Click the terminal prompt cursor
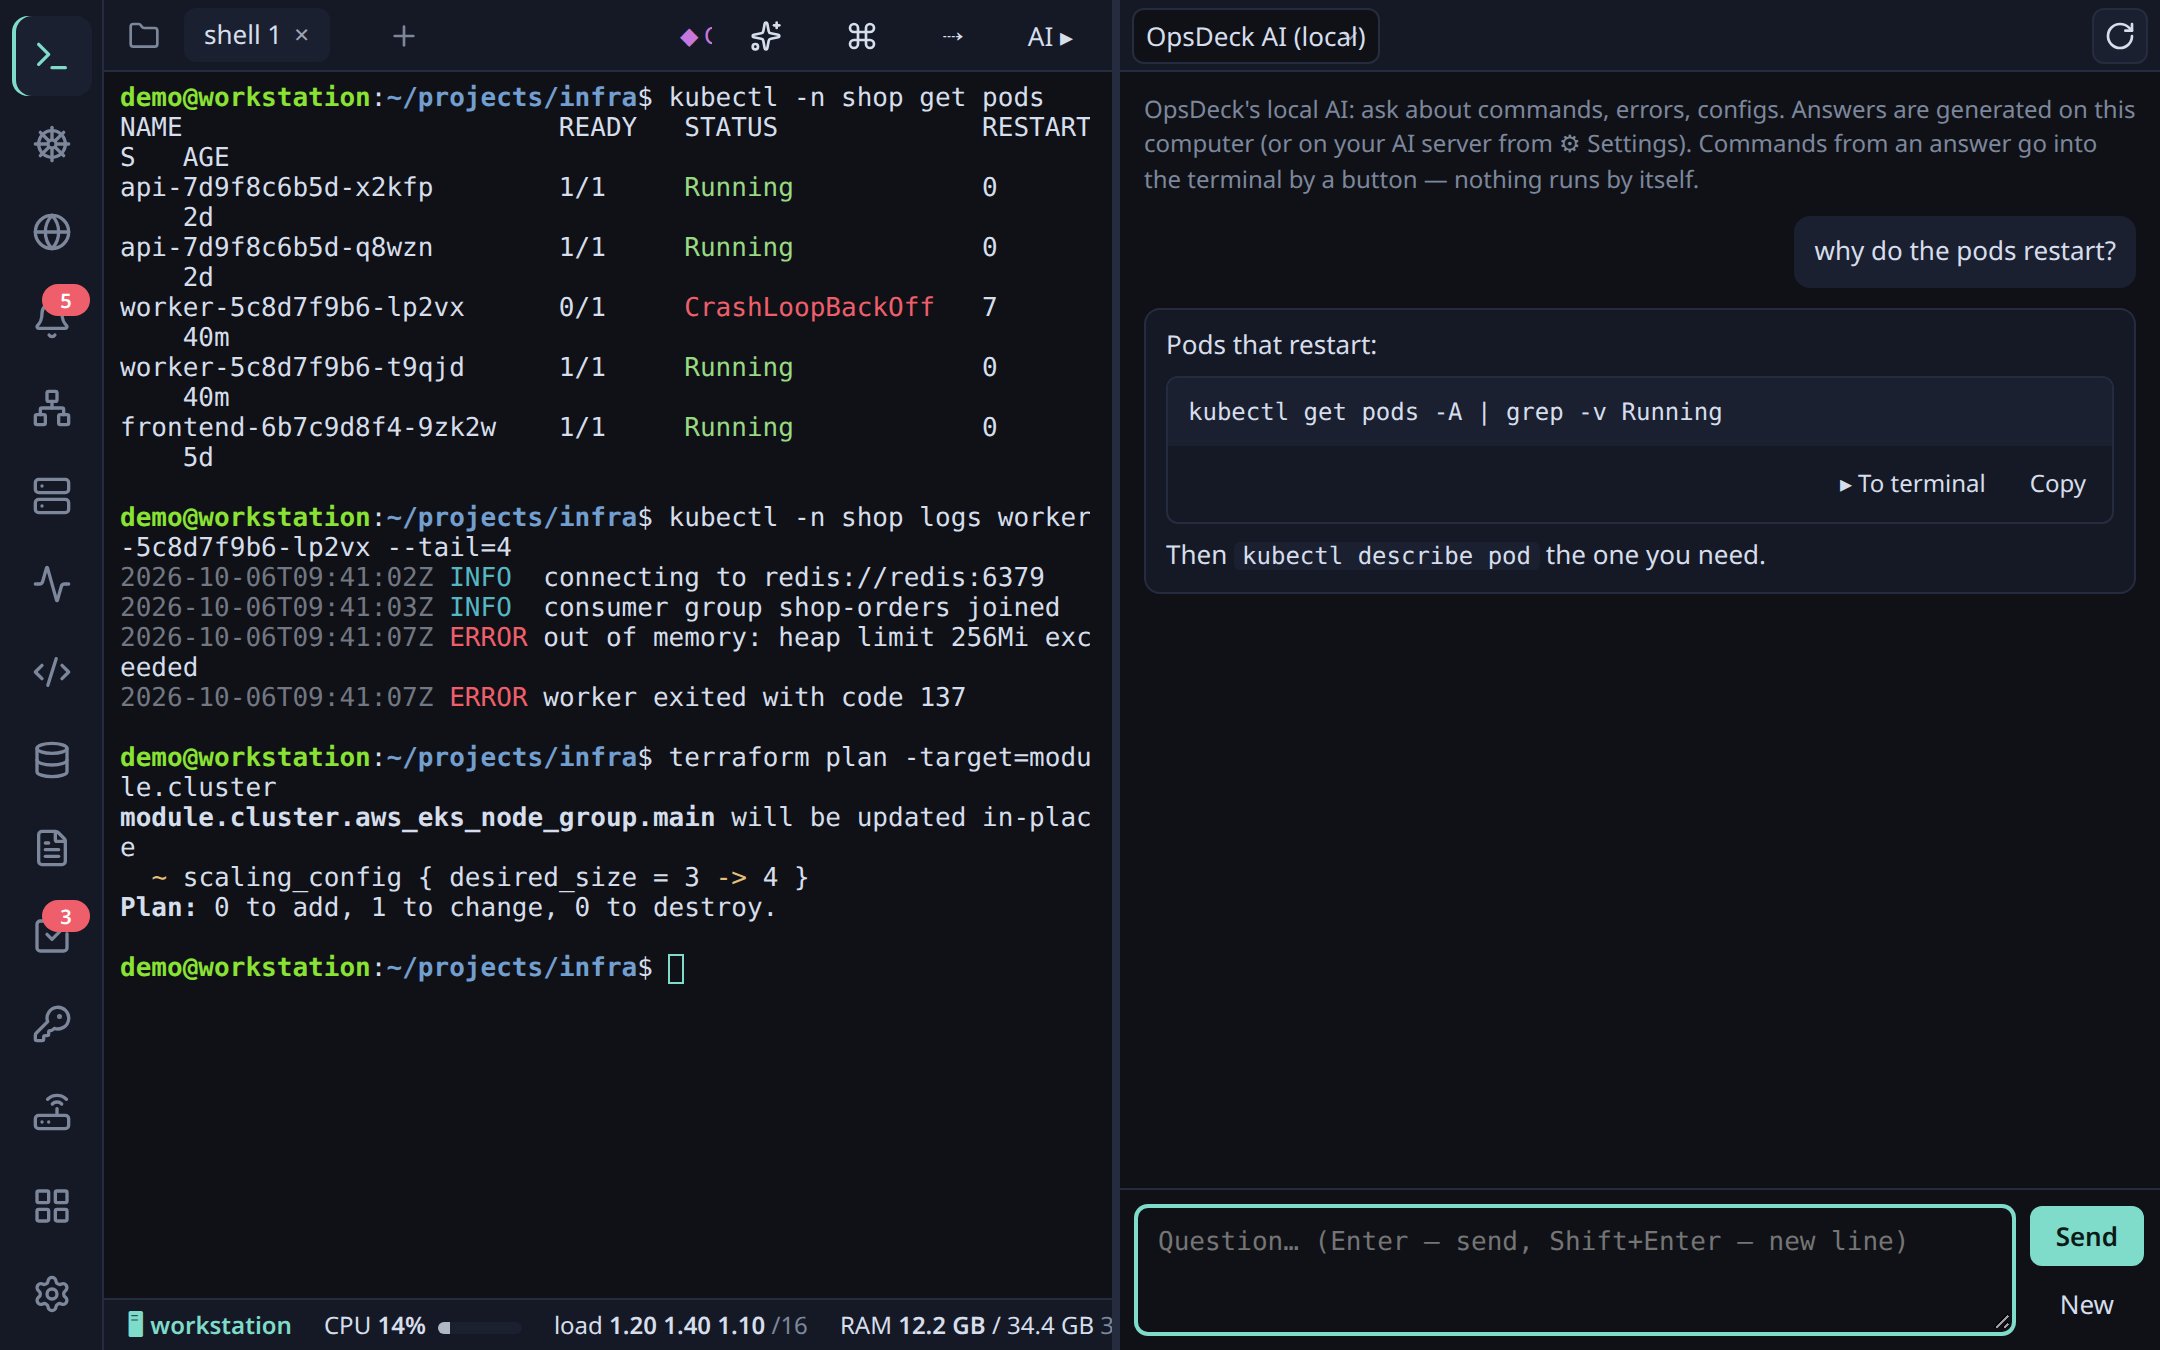Screen dimensions: 2160x1350 [x=676, y=968]
